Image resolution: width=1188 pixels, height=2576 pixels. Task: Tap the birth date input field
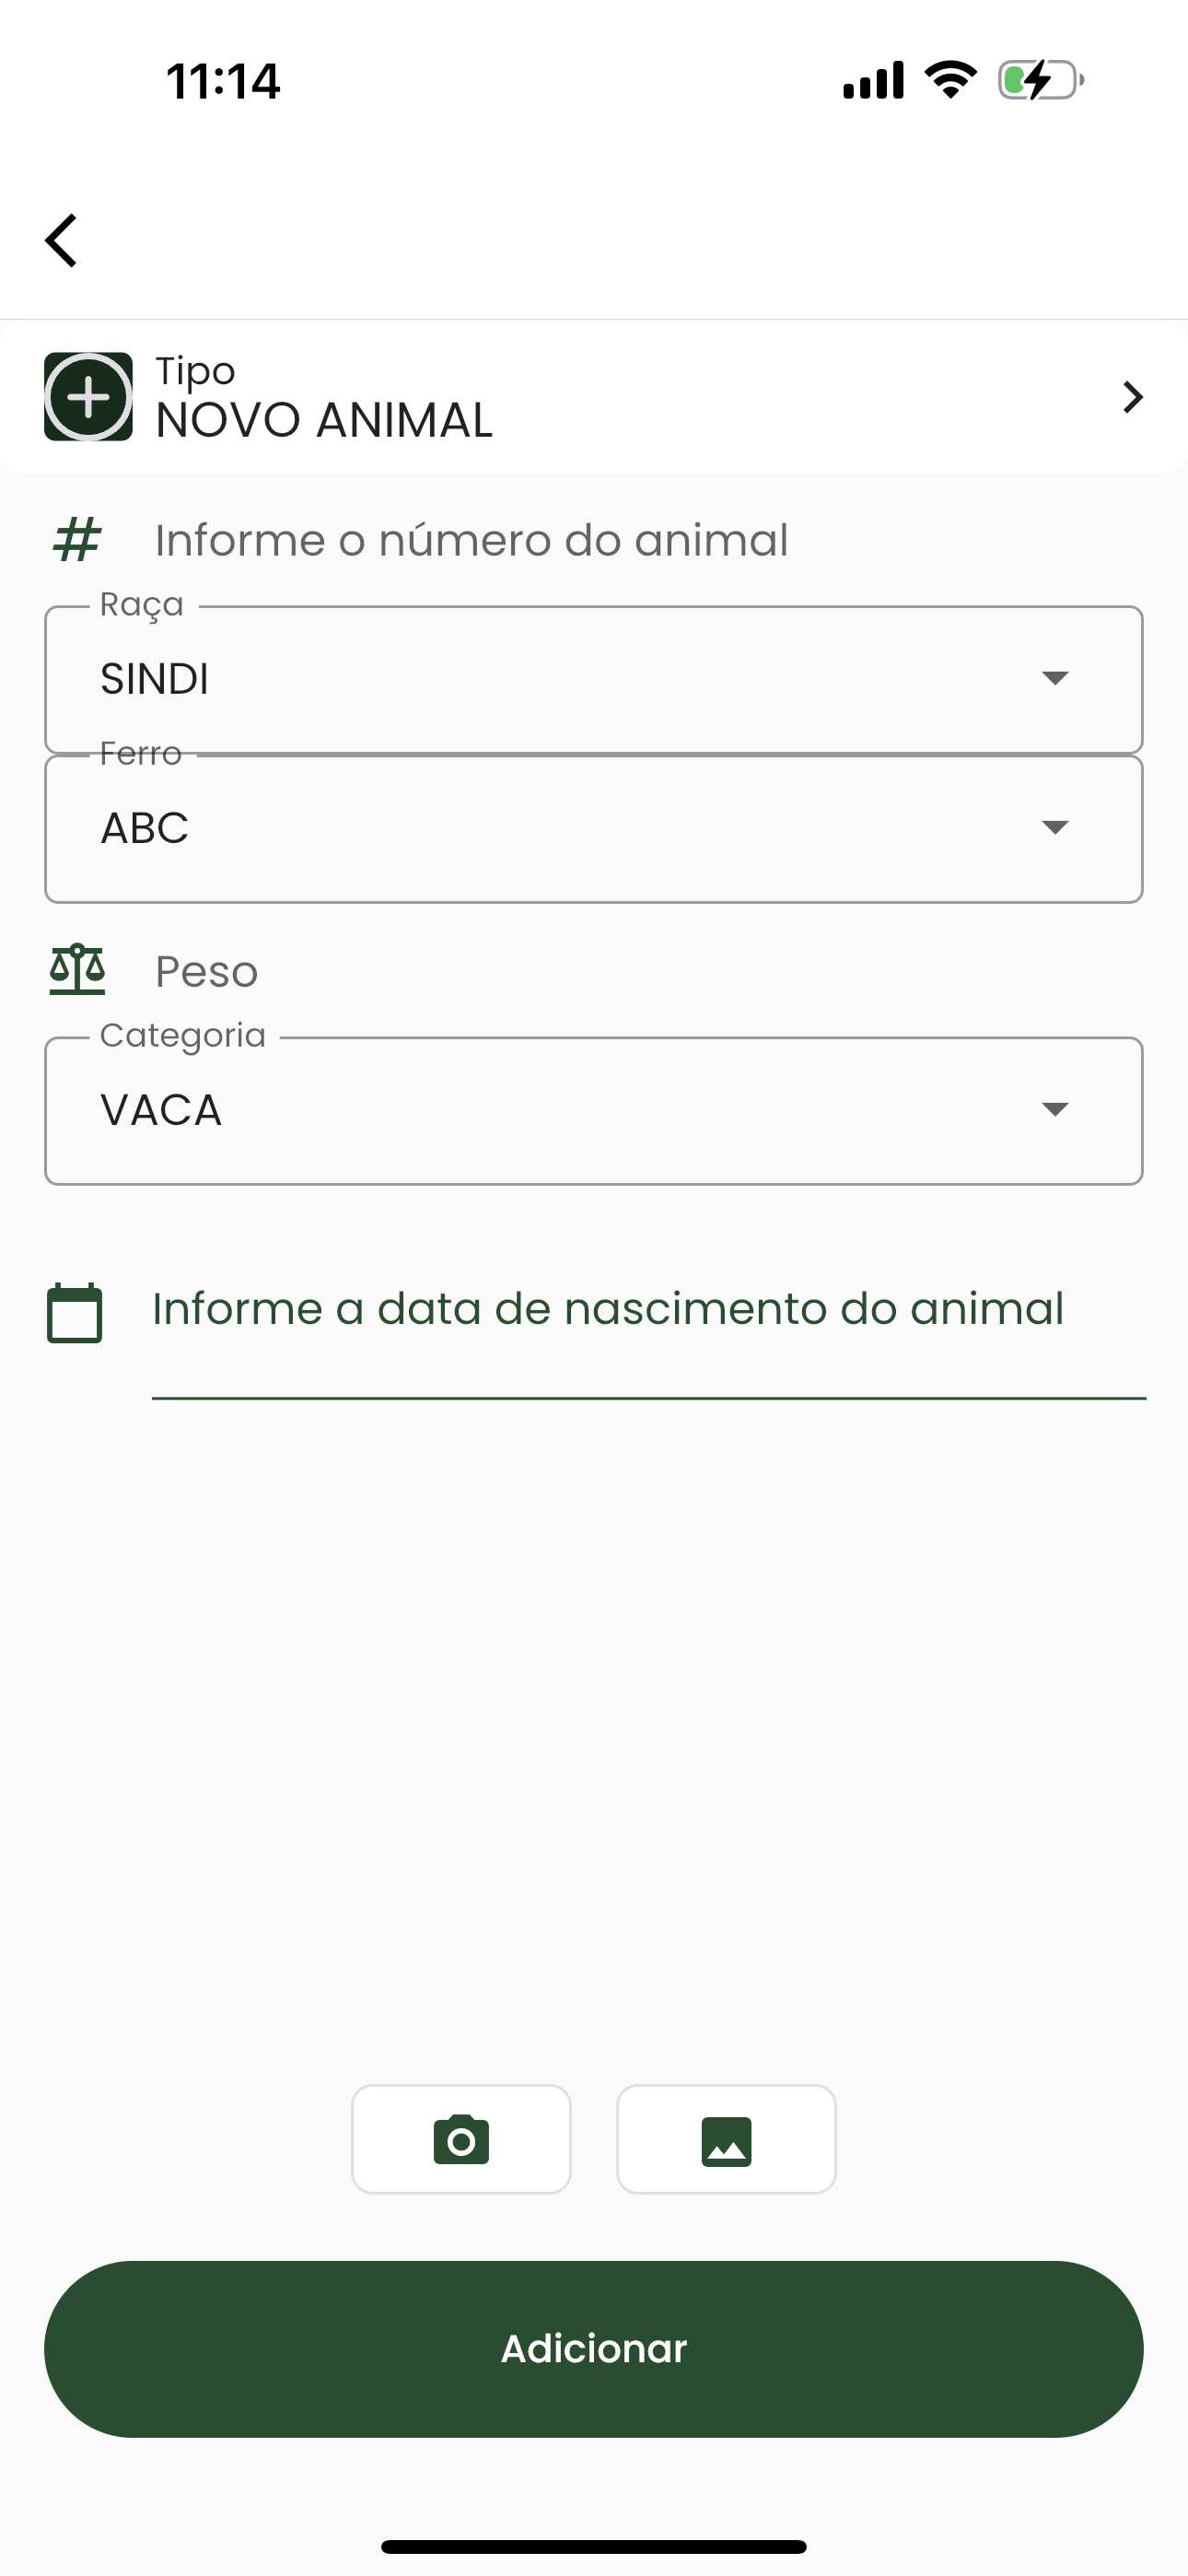[648, 1310]
